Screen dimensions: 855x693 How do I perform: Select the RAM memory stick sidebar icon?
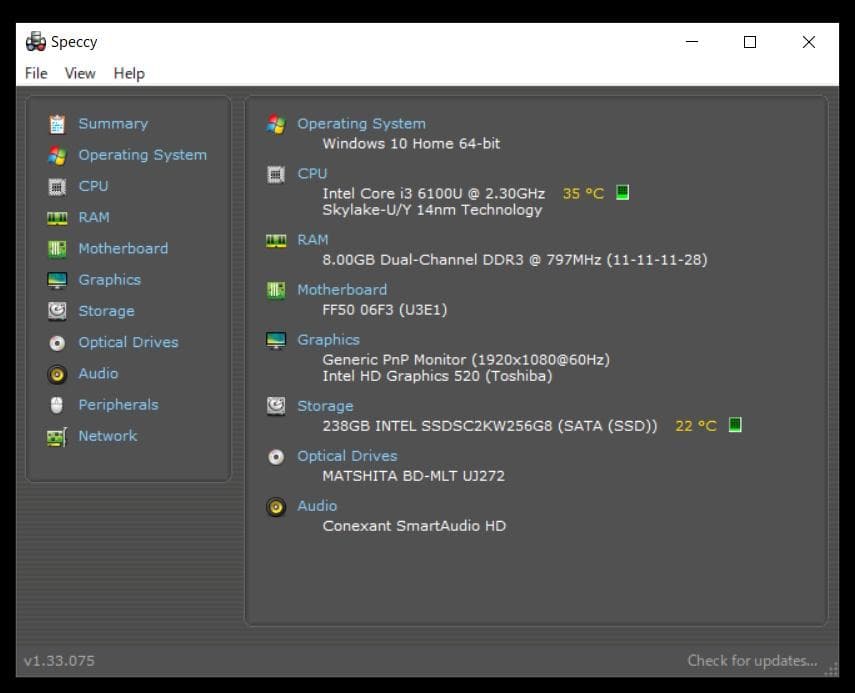(x=58, y=218)
